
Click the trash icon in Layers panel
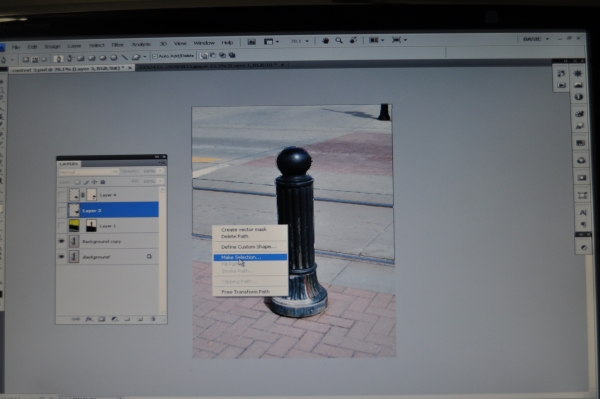point(153,319)
